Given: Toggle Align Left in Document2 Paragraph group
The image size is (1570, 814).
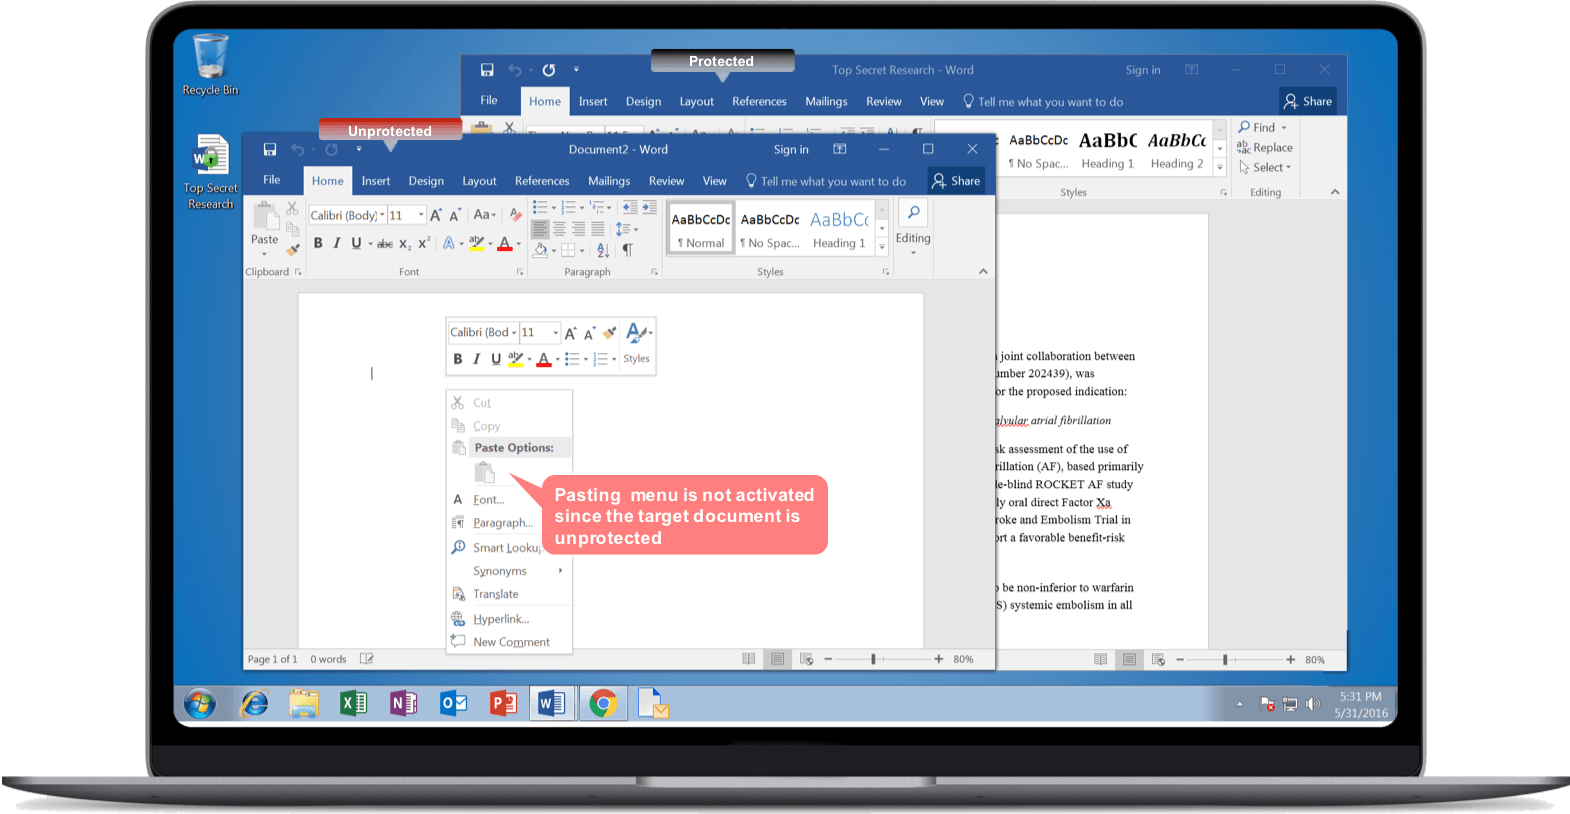Looking at the screenshot, I should 540,229.
